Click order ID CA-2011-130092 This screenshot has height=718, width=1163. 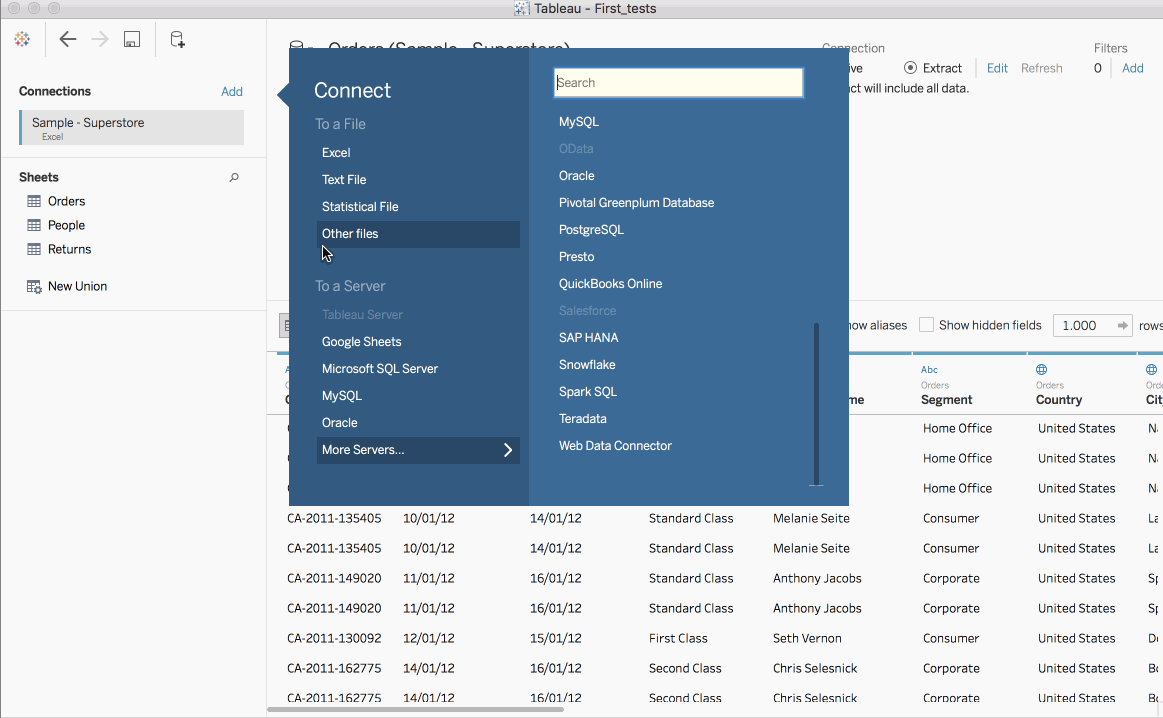click(x=334, y=639)
